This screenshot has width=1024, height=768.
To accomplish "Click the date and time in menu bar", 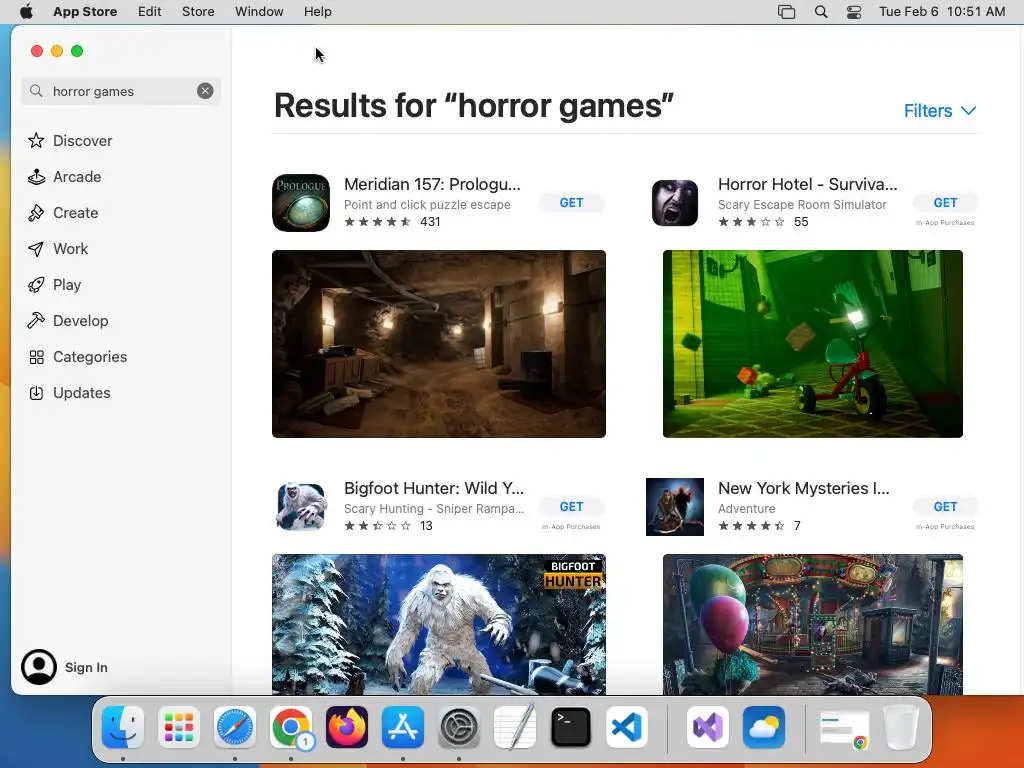I will click(942, 11).
